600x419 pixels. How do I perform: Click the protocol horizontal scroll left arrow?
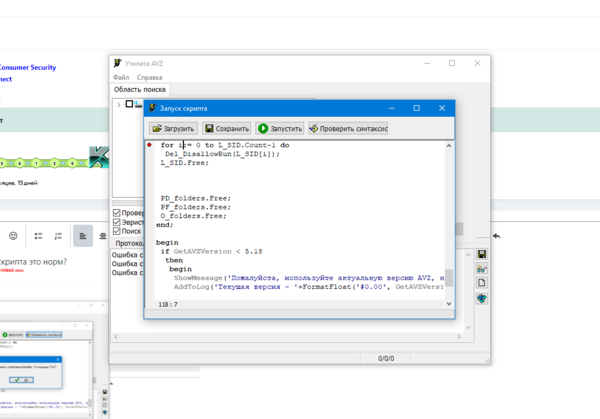click(x=116, y=337)
